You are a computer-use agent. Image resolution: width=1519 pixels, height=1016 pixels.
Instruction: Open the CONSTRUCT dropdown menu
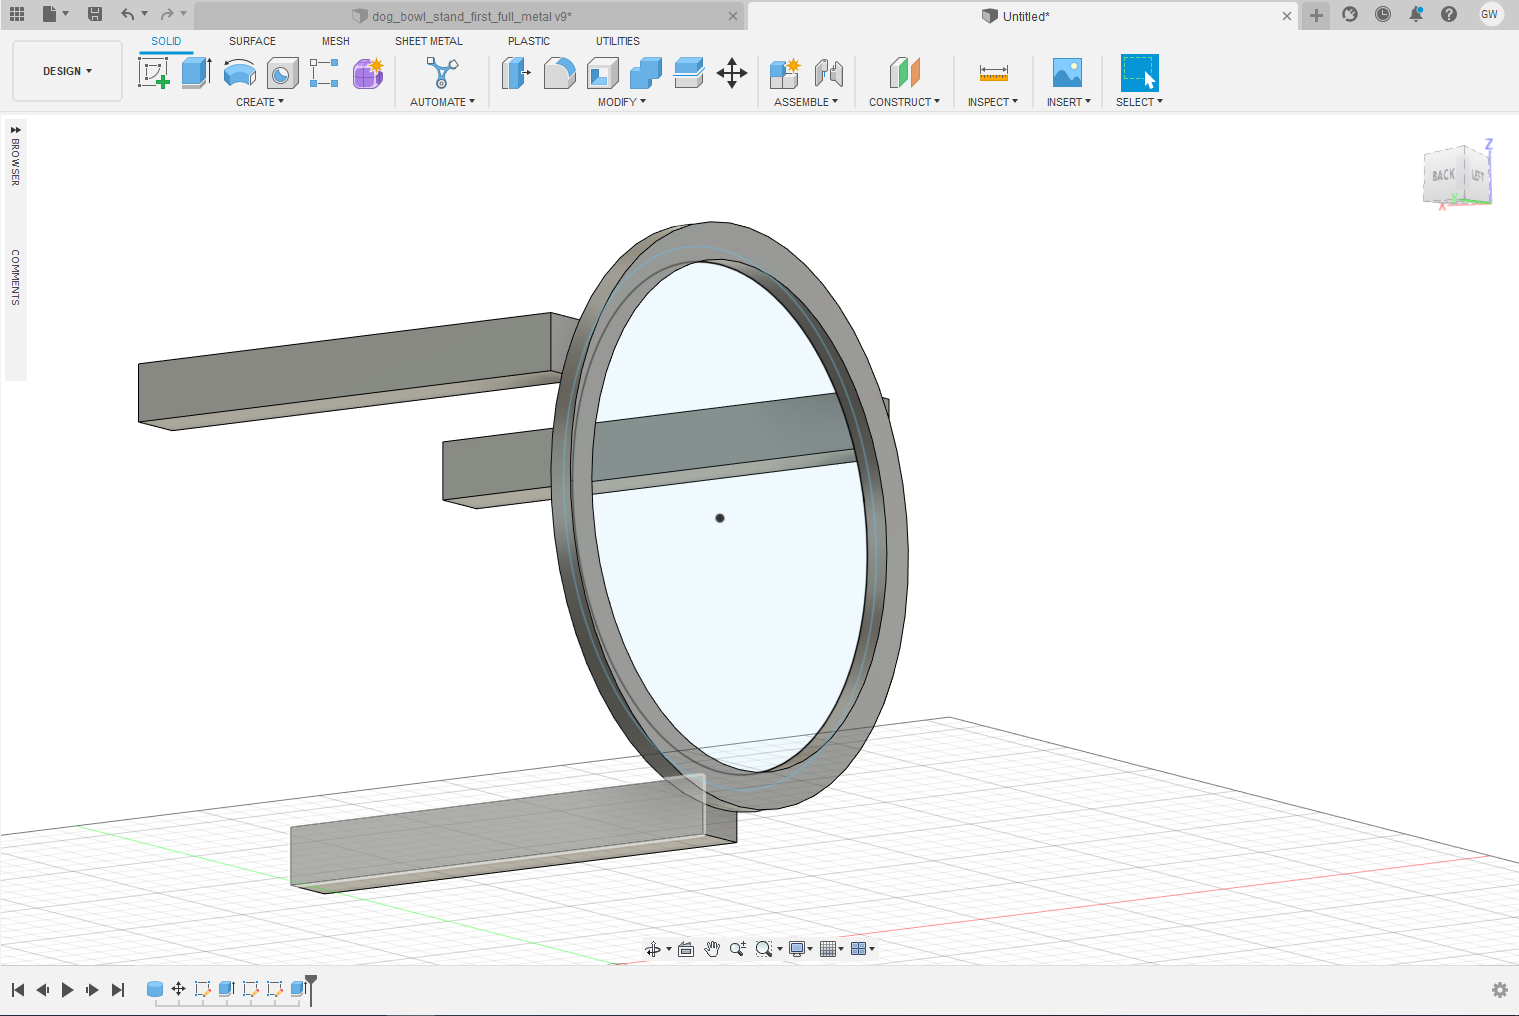point(904,102)
